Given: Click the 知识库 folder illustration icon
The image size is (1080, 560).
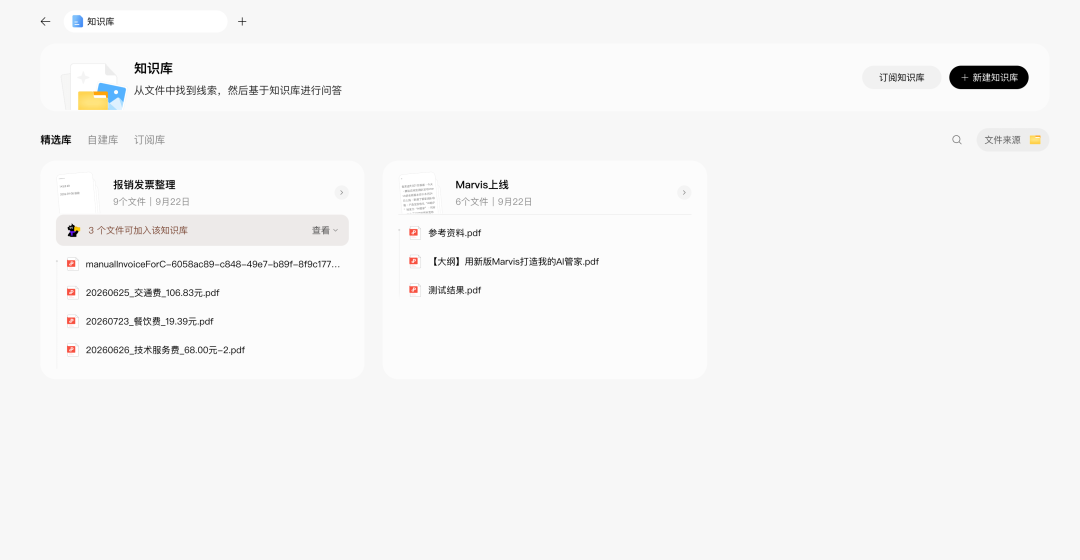Looking at the screenshot, I should (94, 87).
